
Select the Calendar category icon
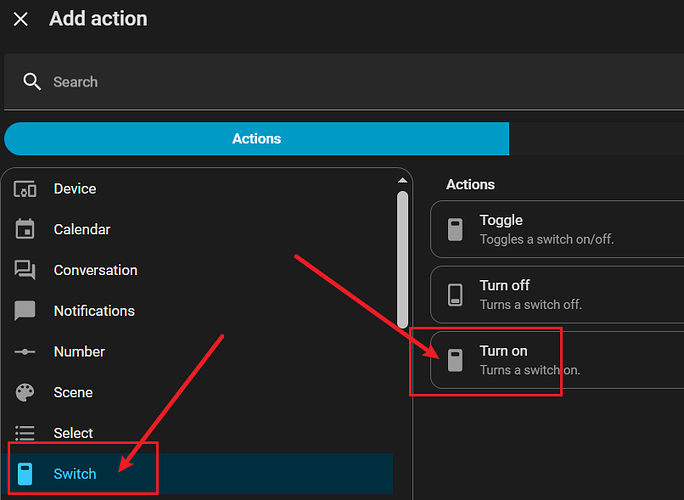[x=25, y=229]
